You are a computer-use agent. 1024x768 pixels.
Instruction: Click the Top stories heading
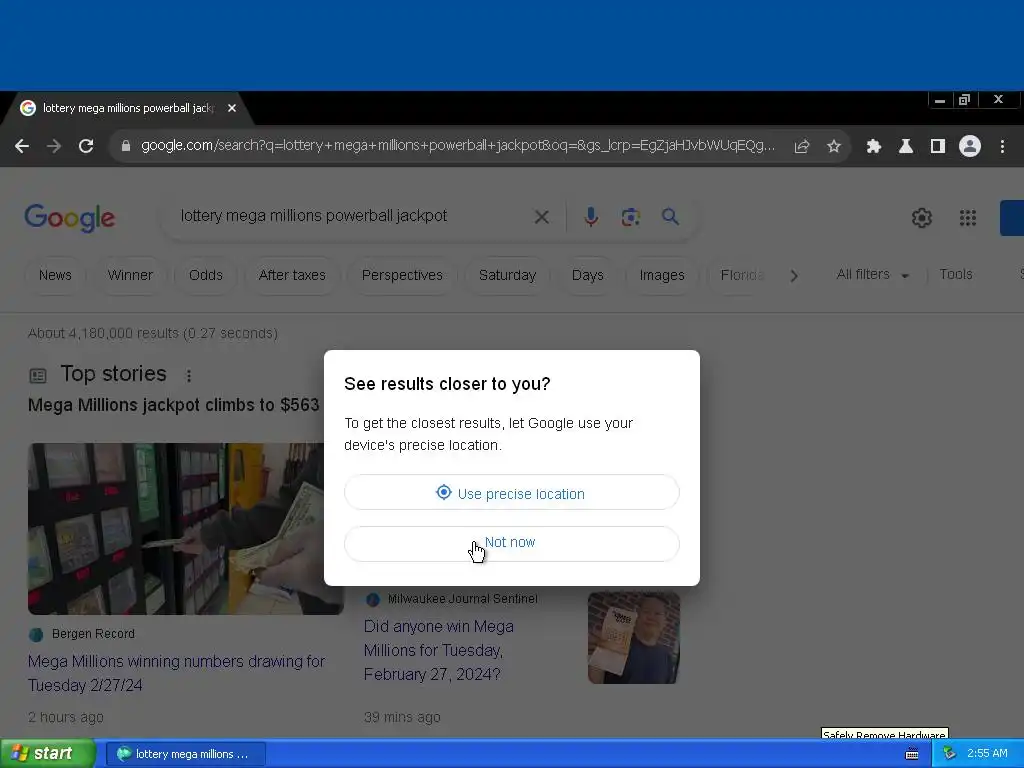pos(114,374)
